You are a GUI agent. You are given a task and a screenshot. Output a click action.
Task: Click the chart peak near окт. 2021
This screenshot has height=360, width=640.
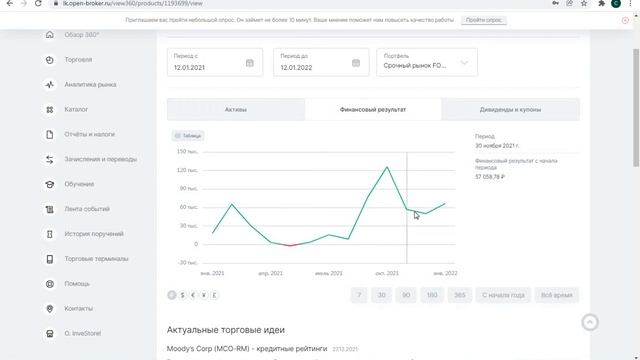tap(387, 167)
